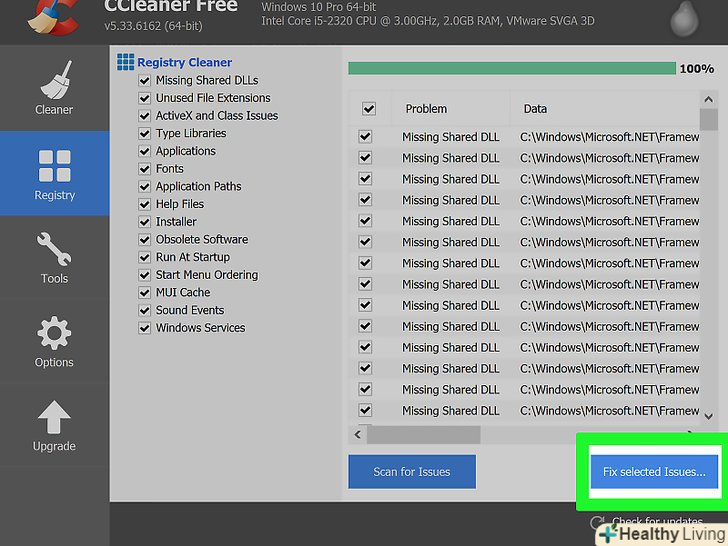Uncheck Sound Events option
This screenshot has width=728, height=546.
pos(144,310)
